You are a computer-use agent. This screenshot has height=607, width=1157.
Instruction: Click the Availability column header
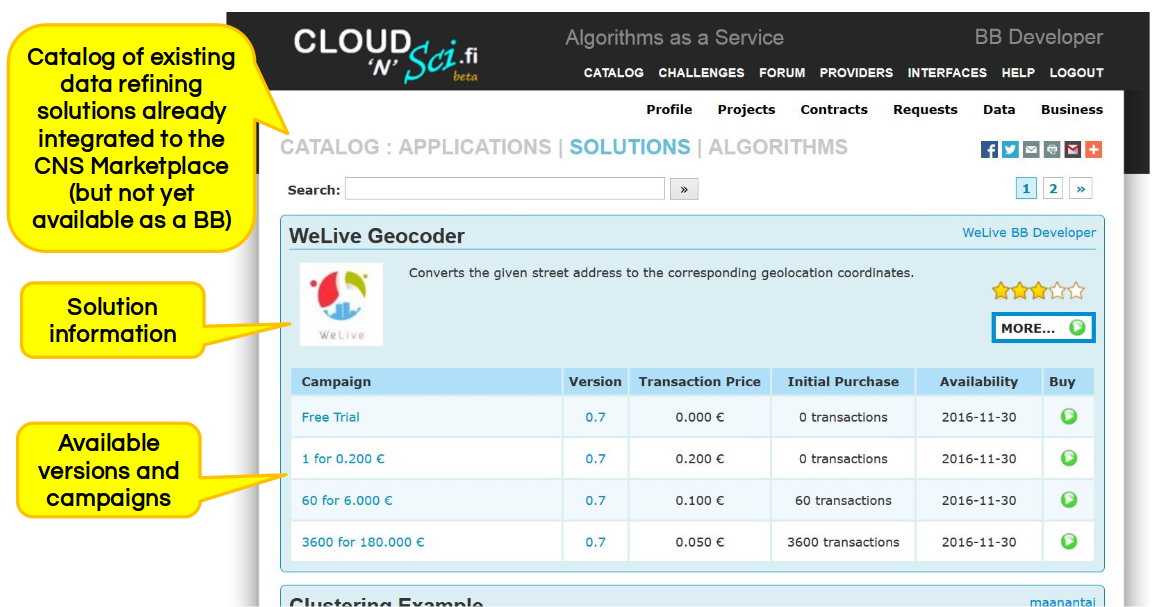pyautogui.click(x=978, y=382)
